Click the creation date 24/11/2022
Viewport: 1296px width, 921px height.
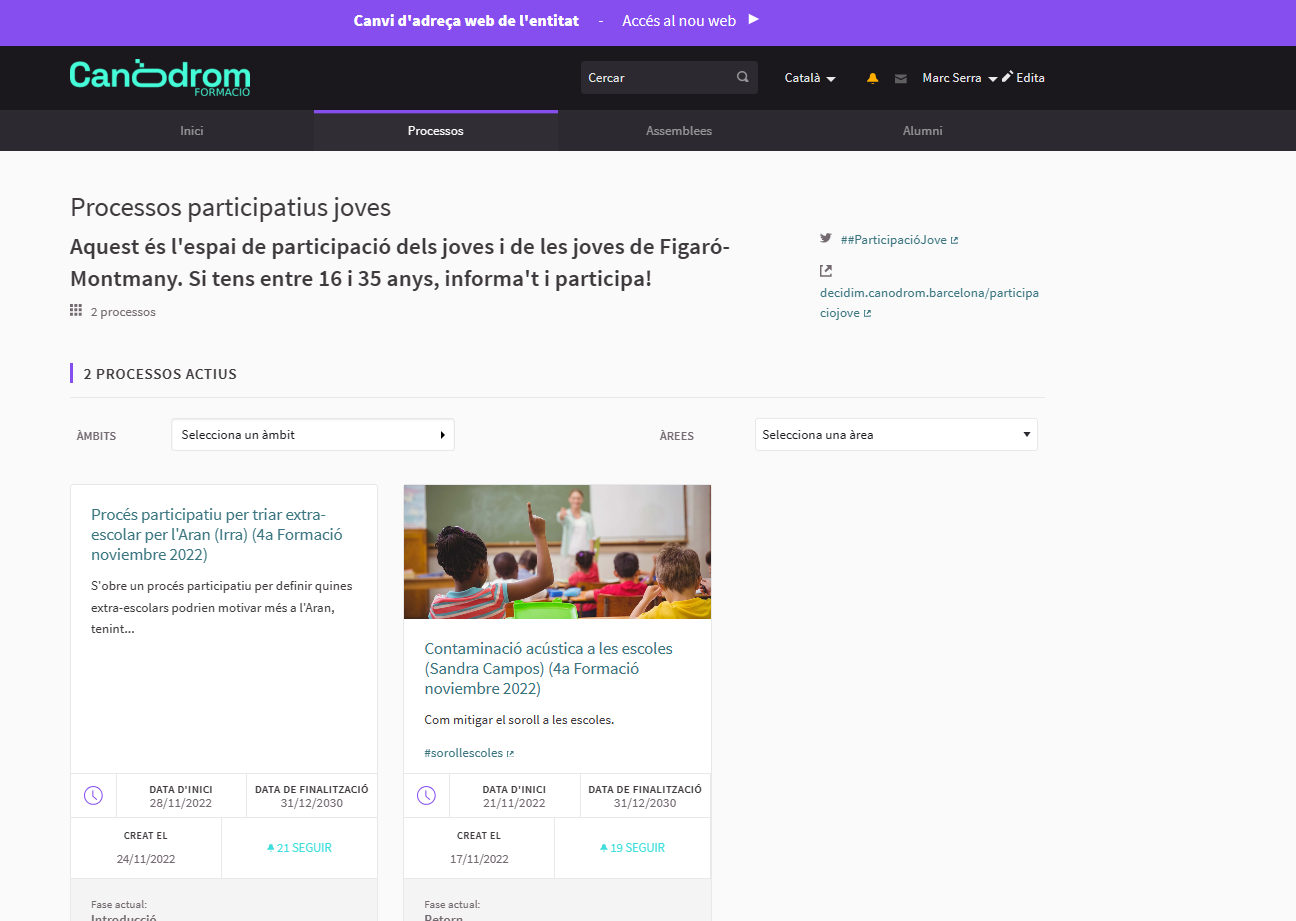point(146,858)
